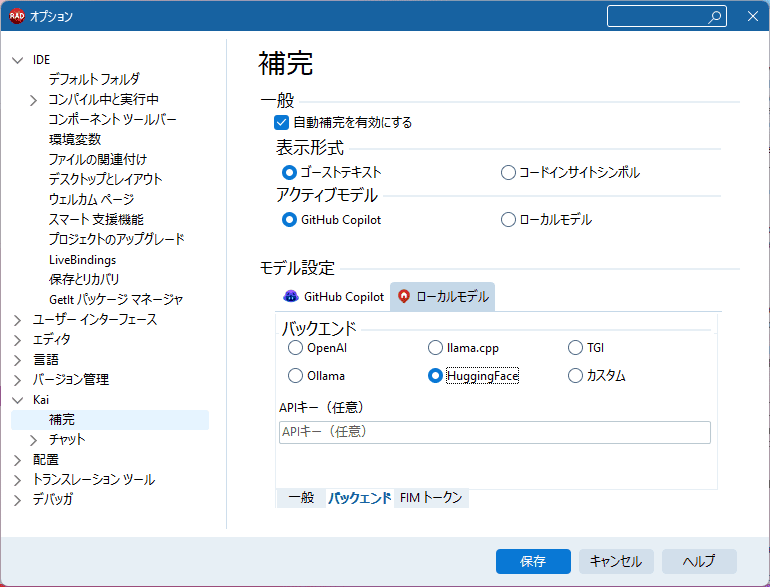Select デバッガ label in tree

point(53,500)
